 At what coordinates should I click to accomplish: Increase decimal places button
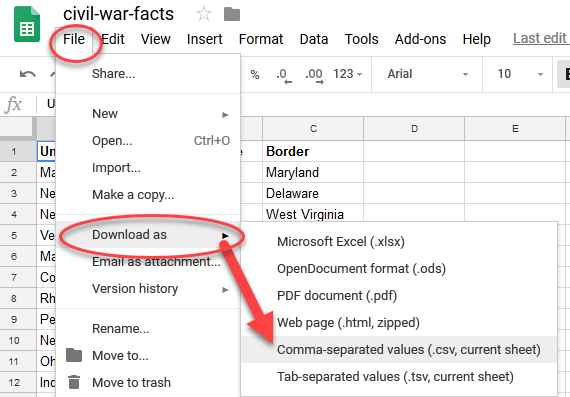tap(314, 75)
